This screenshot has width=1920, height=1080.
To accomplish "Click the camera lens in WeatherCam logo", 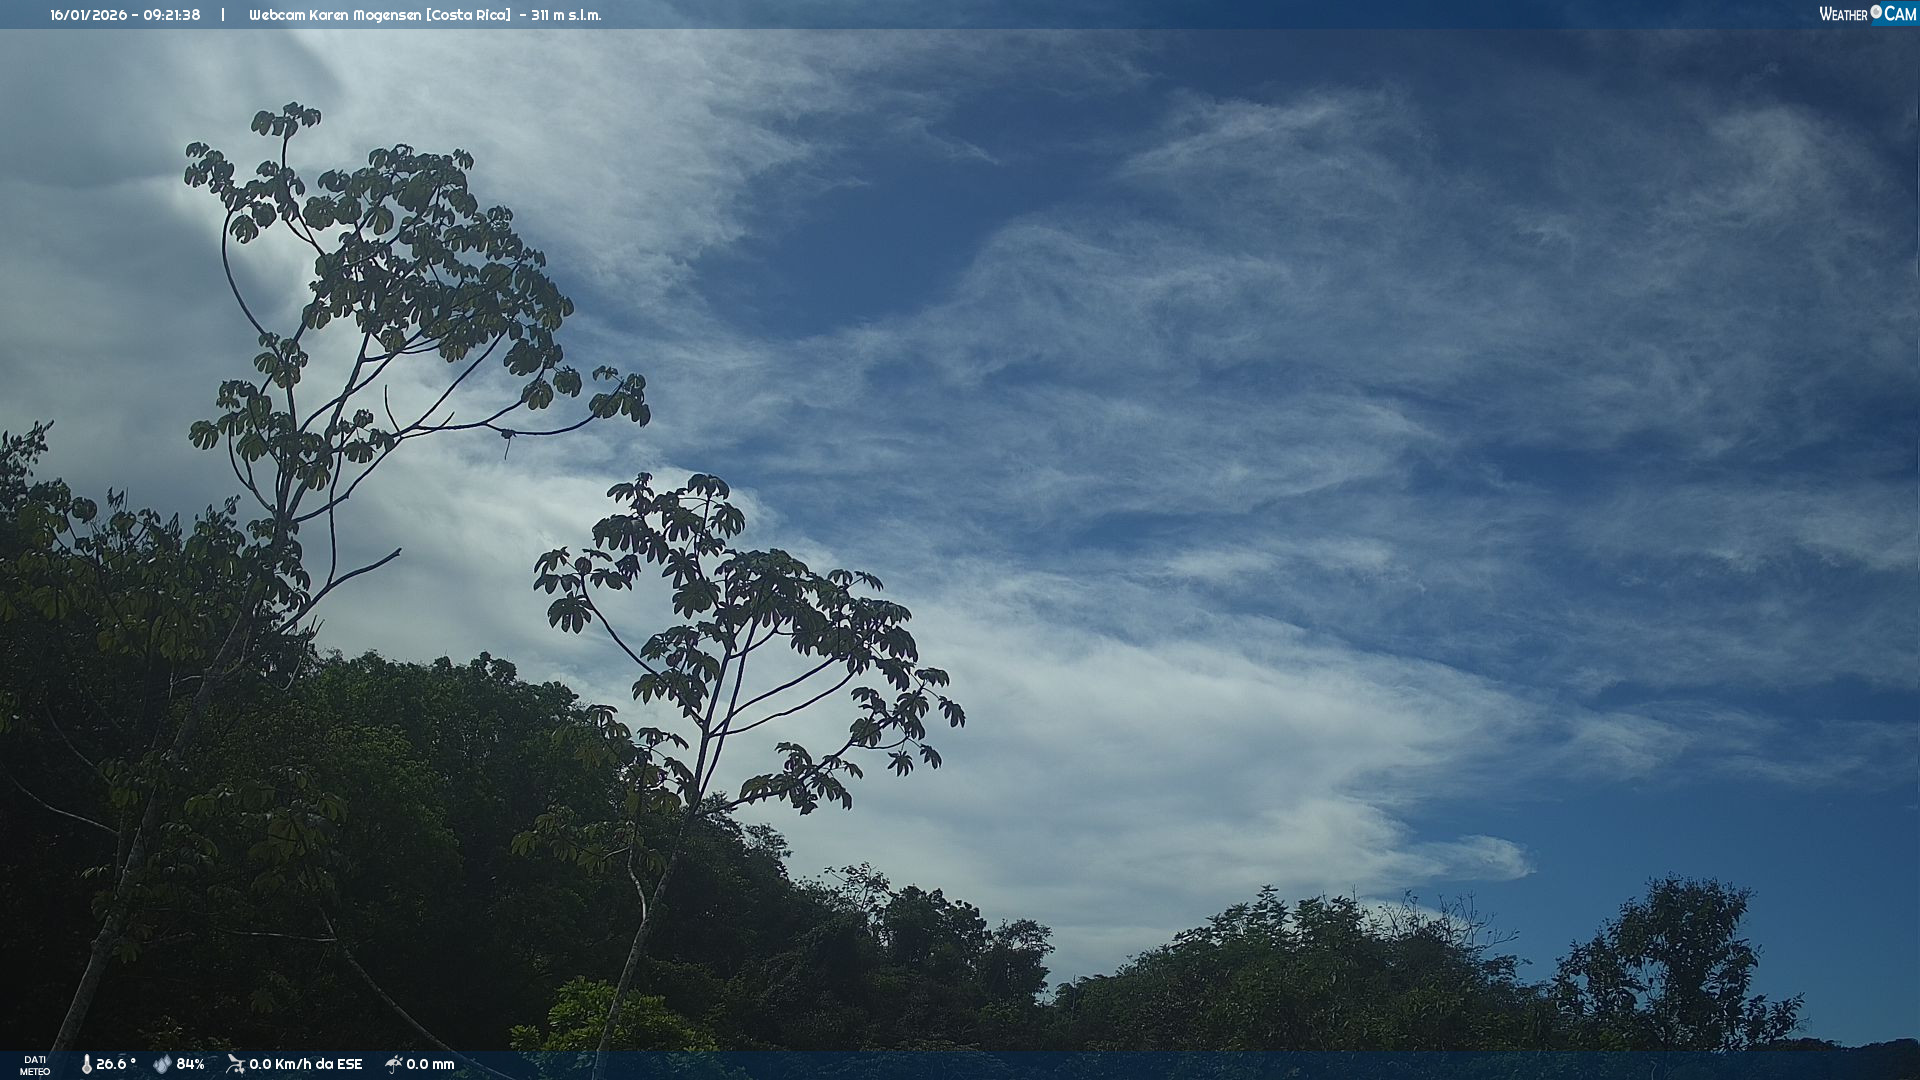I will [x=1876, y=12].
